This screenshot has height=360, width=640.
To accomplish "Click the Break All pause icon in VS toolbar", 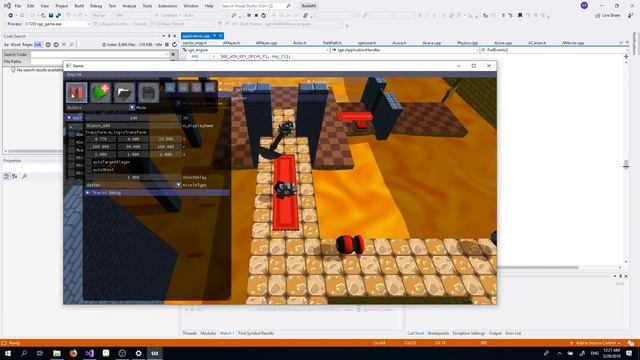I will click(249, 16).
